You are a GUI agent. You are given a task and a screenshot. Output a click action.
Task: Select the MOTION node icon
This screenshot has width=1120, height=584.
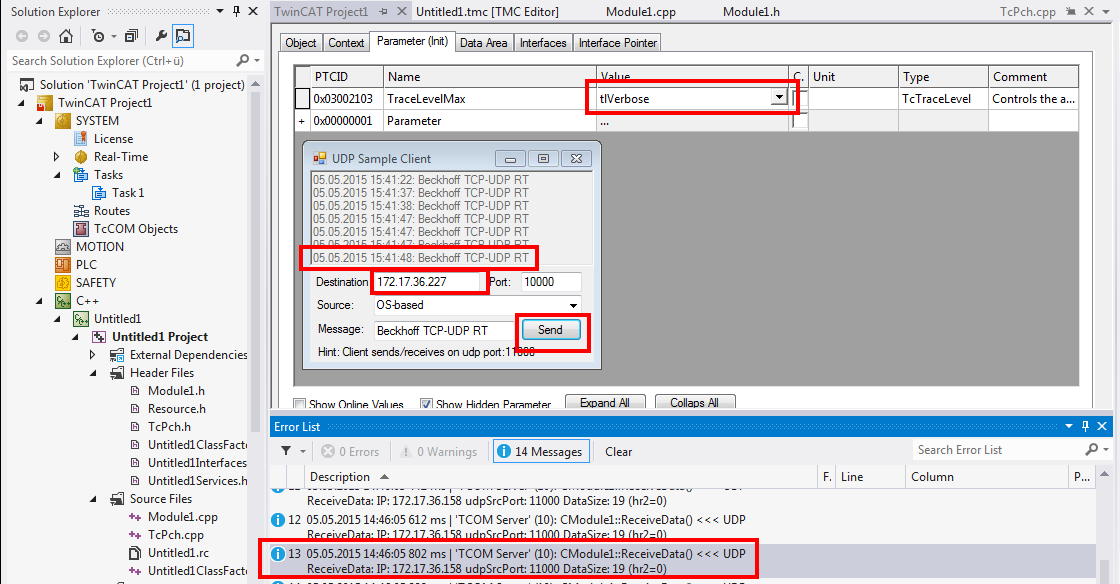63,246
